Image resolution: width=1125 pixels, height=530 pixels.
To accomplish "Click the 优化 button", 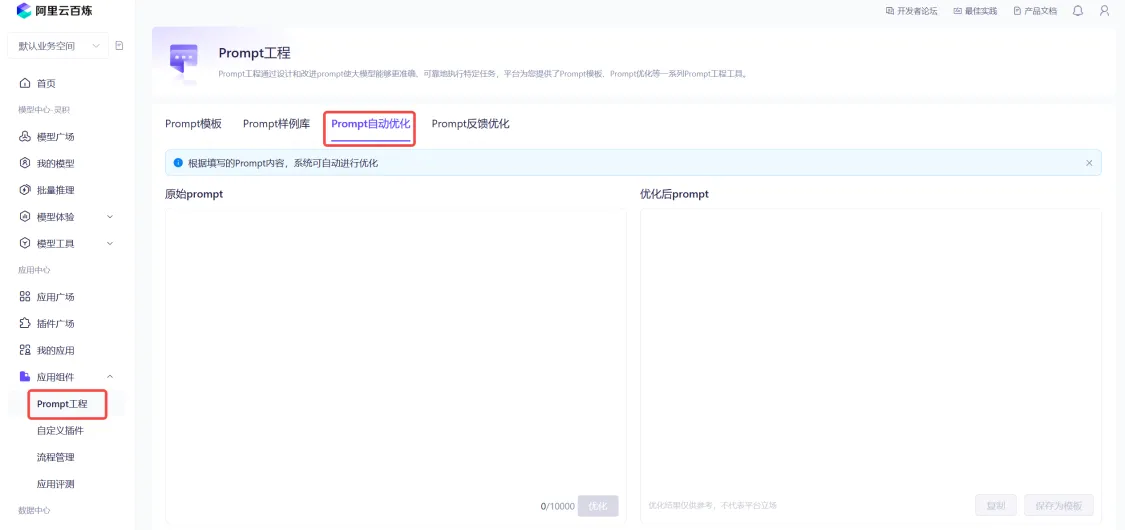I will 598,506.
